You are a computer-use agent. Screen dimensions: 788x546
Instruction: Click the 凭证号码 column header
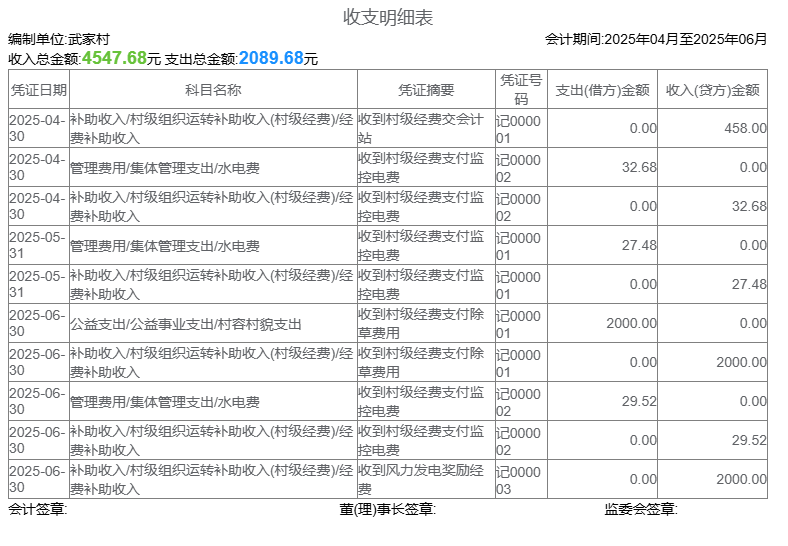pos(520,89)
